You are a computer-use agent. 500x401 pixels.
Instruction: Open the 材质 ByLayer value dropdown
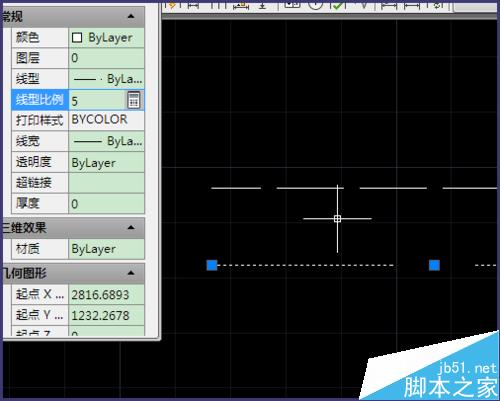[x=106, y=249]
